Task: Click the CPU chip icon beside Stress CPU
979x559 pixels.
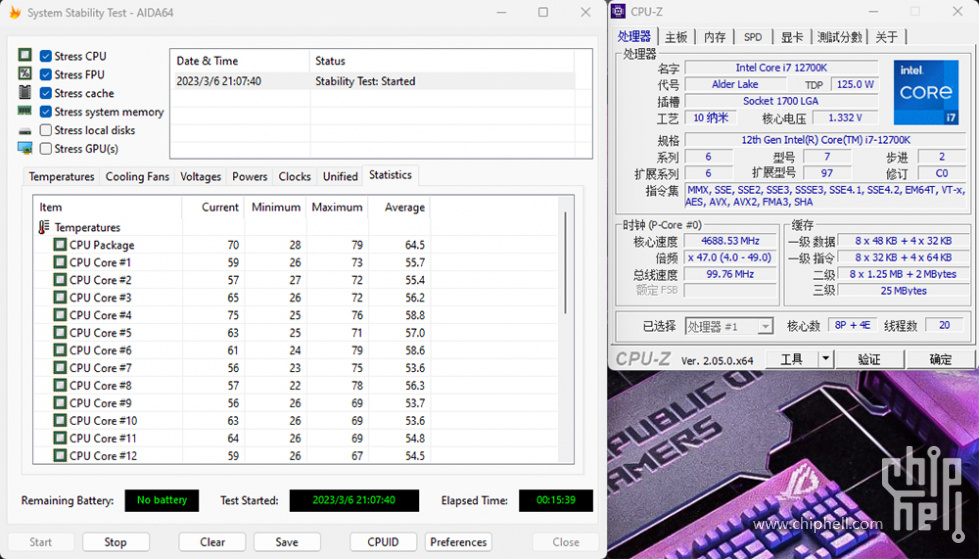Action: [25, 56]
